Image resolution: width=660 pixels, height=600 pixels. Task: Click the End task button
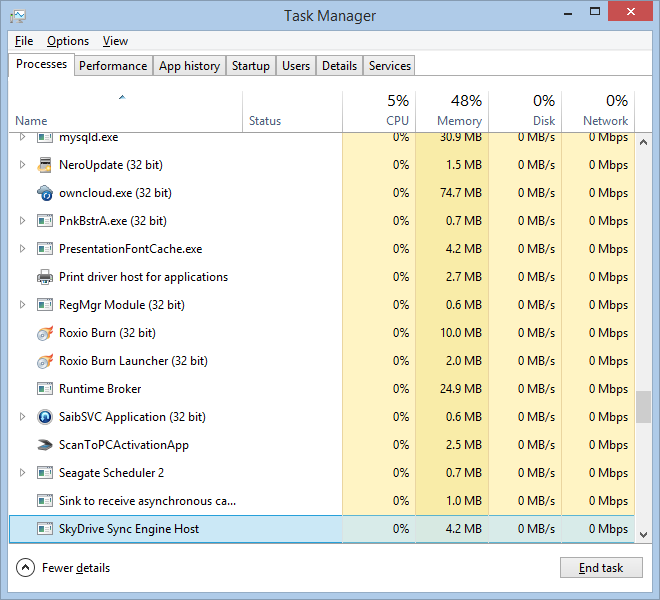pos(601,568)
